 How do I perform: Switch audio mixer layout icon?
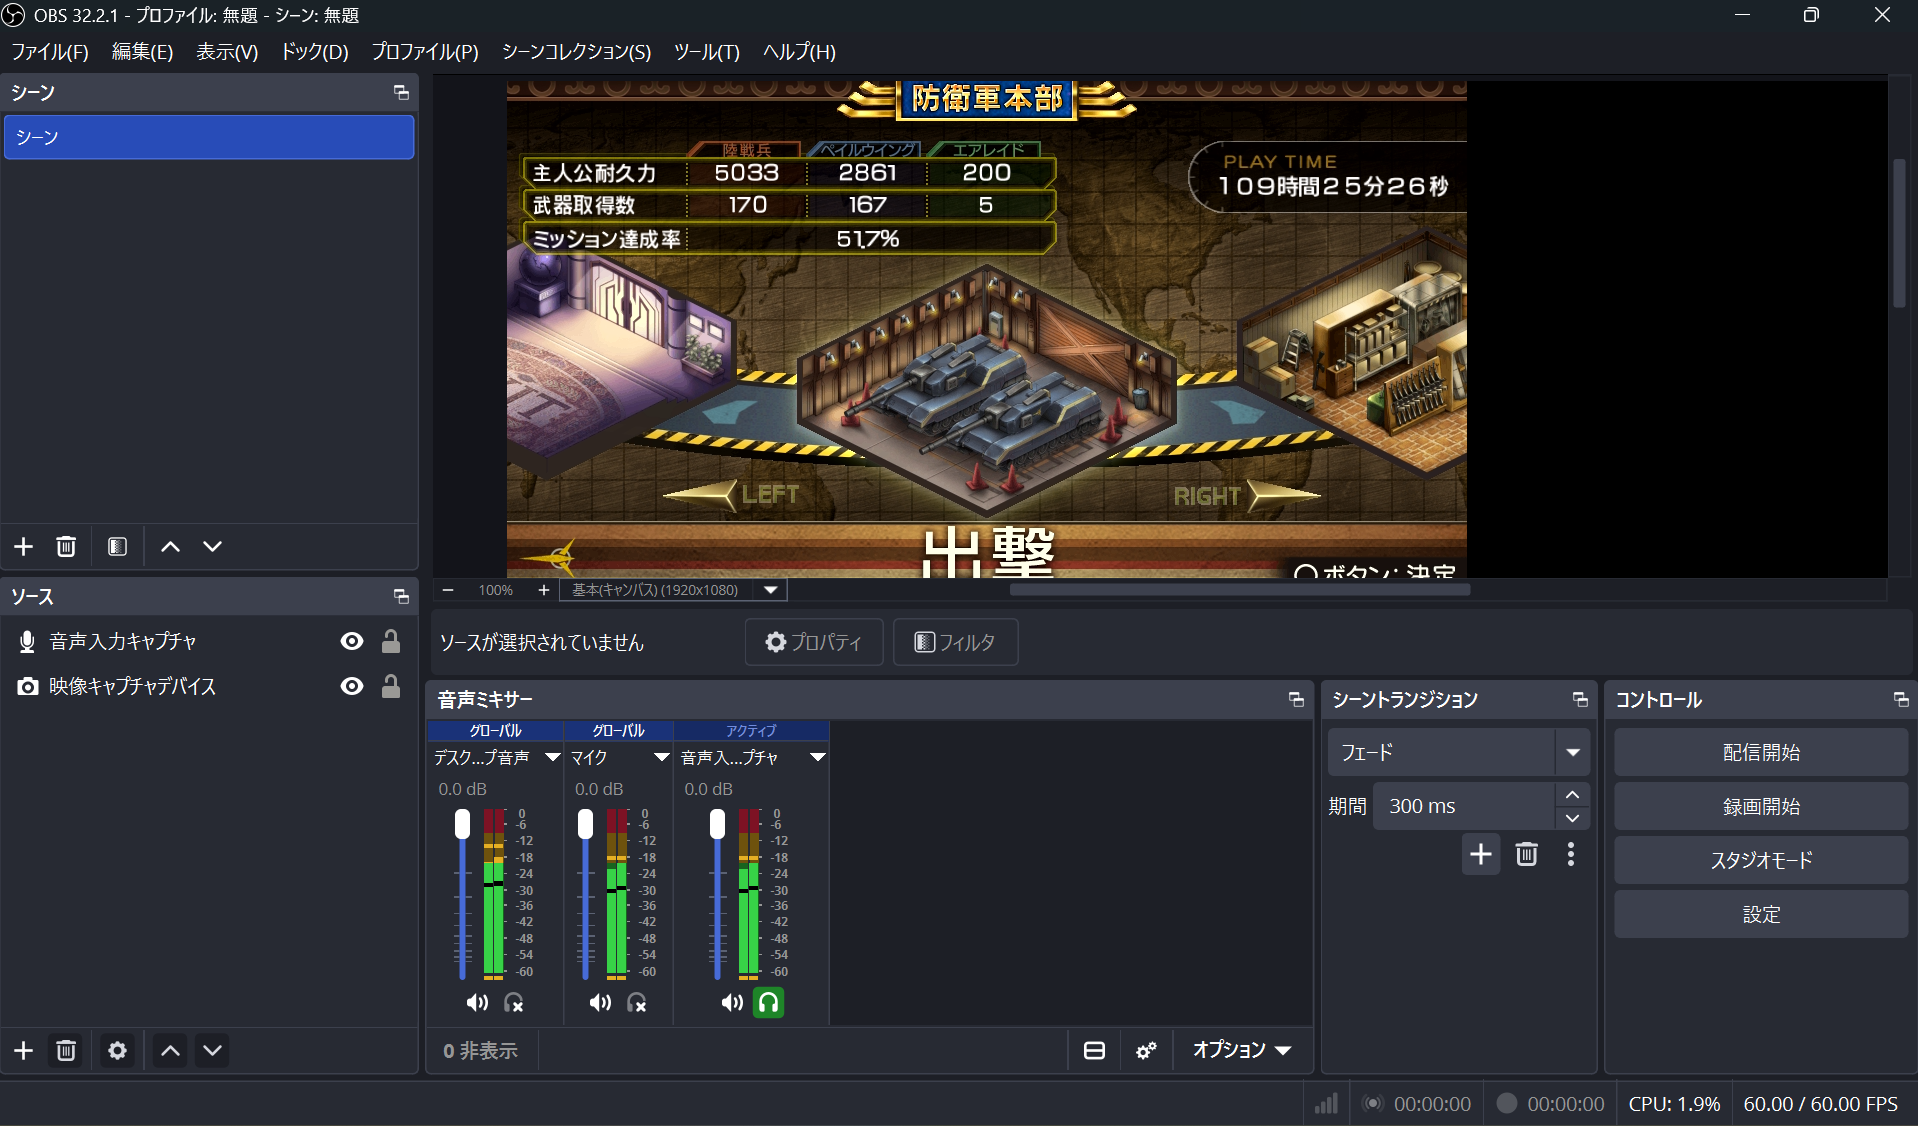[1094, 1050]
